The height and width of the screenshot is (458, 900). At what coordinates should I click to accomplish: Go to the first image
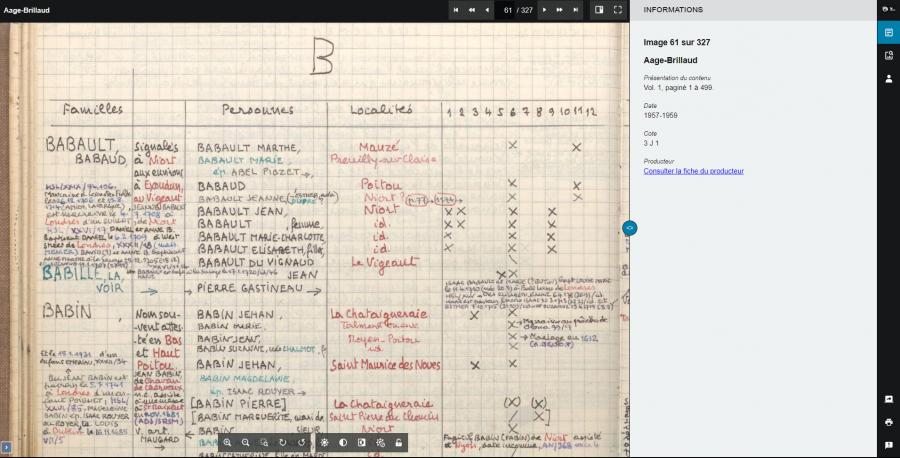(456, 10)
